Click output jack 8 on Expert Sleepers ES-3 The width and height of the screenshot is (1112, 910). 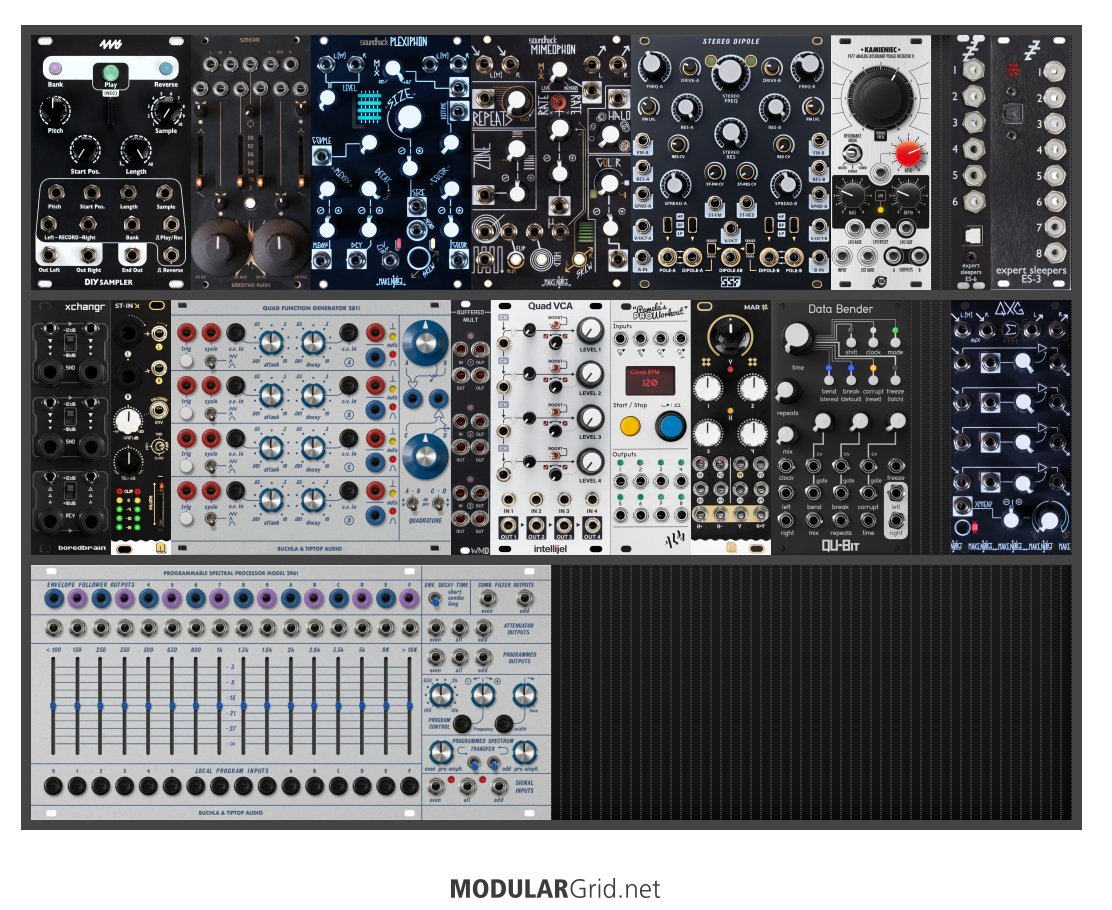(x=1054, y=253)
